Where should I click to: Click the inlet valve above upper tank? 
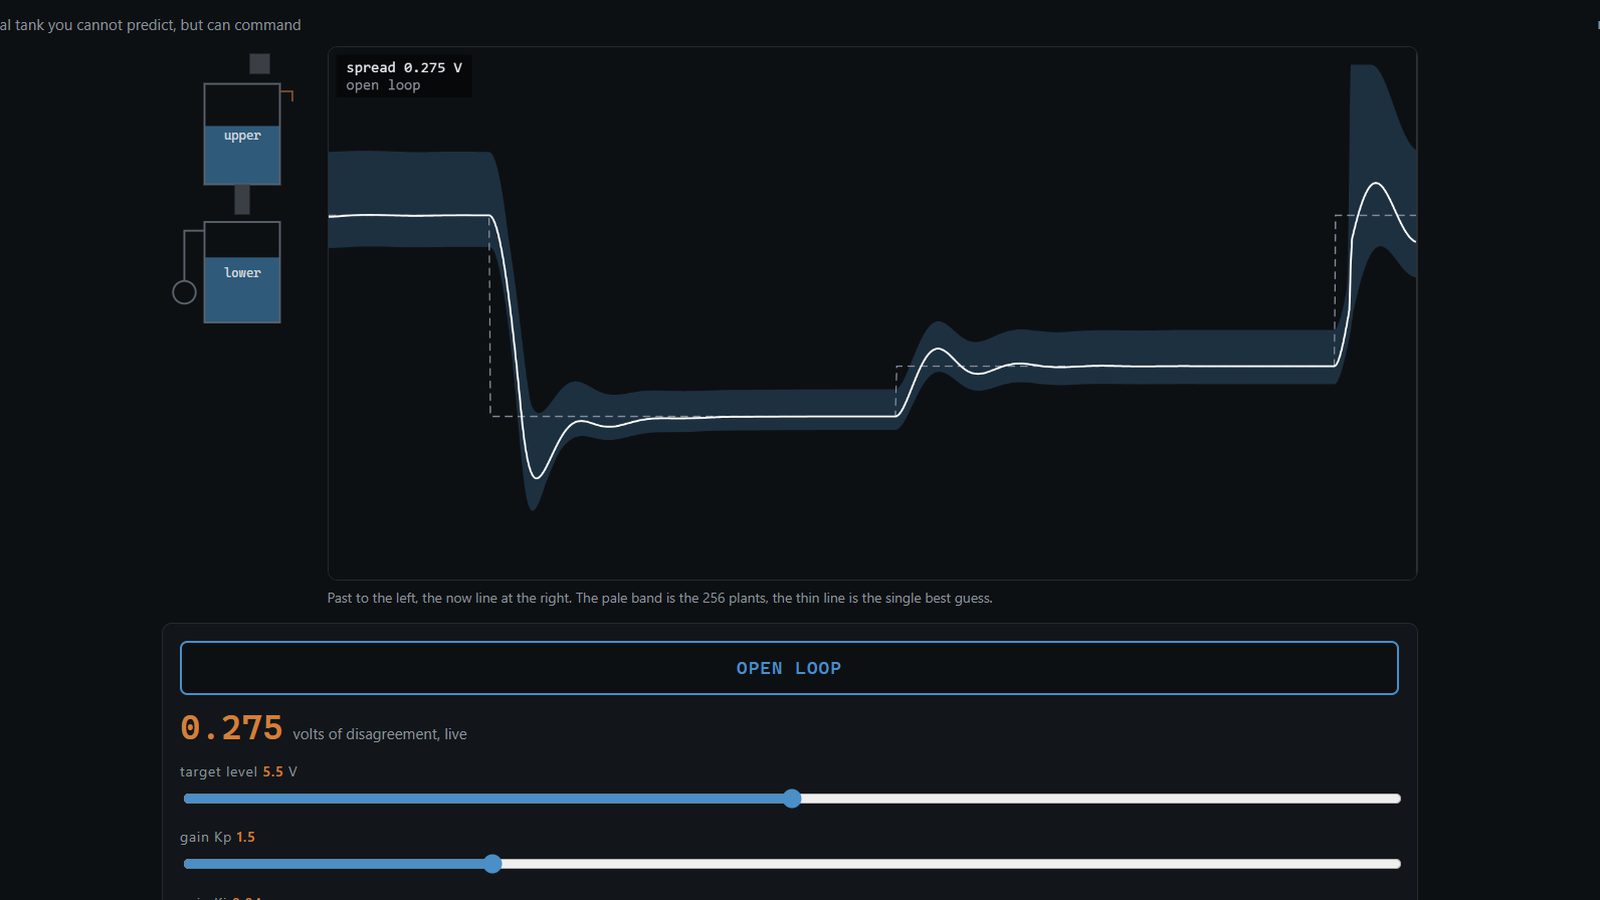pyautogui.click(x=260, y=64)
